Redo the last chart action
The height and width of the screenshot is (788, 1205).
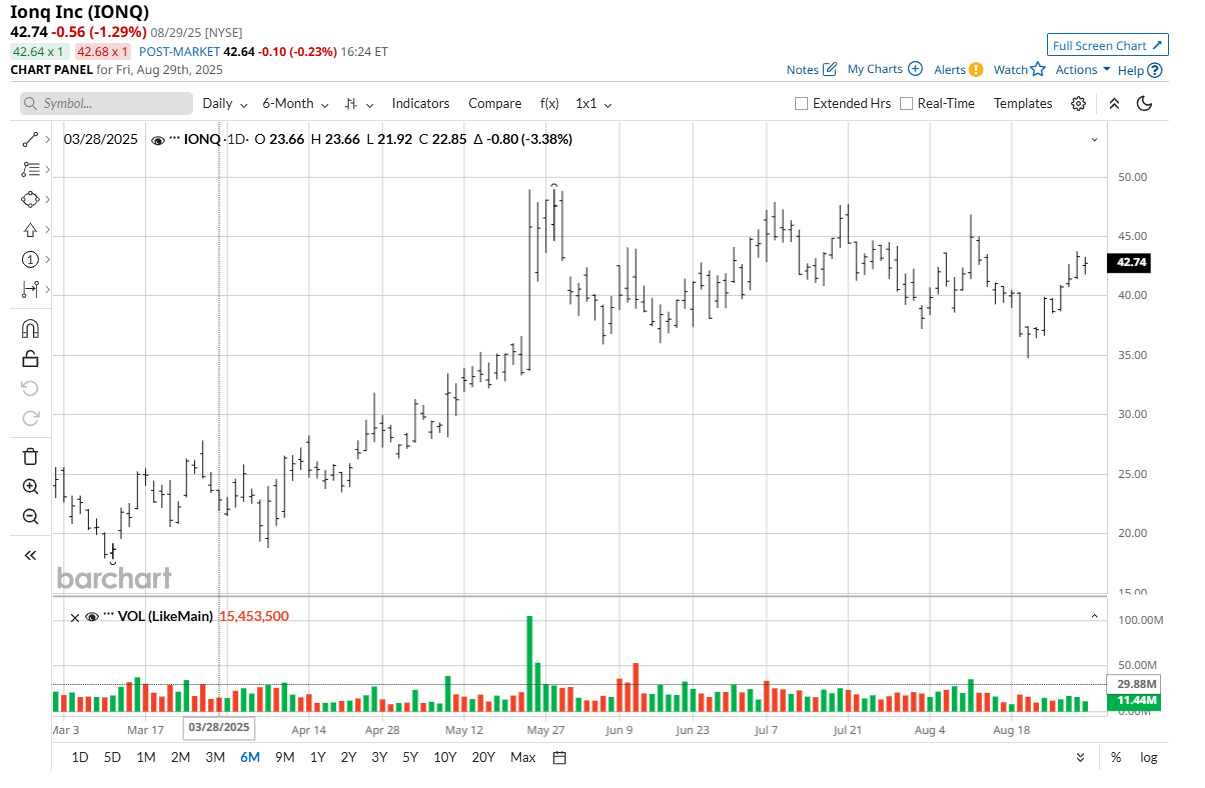[30, 417]
